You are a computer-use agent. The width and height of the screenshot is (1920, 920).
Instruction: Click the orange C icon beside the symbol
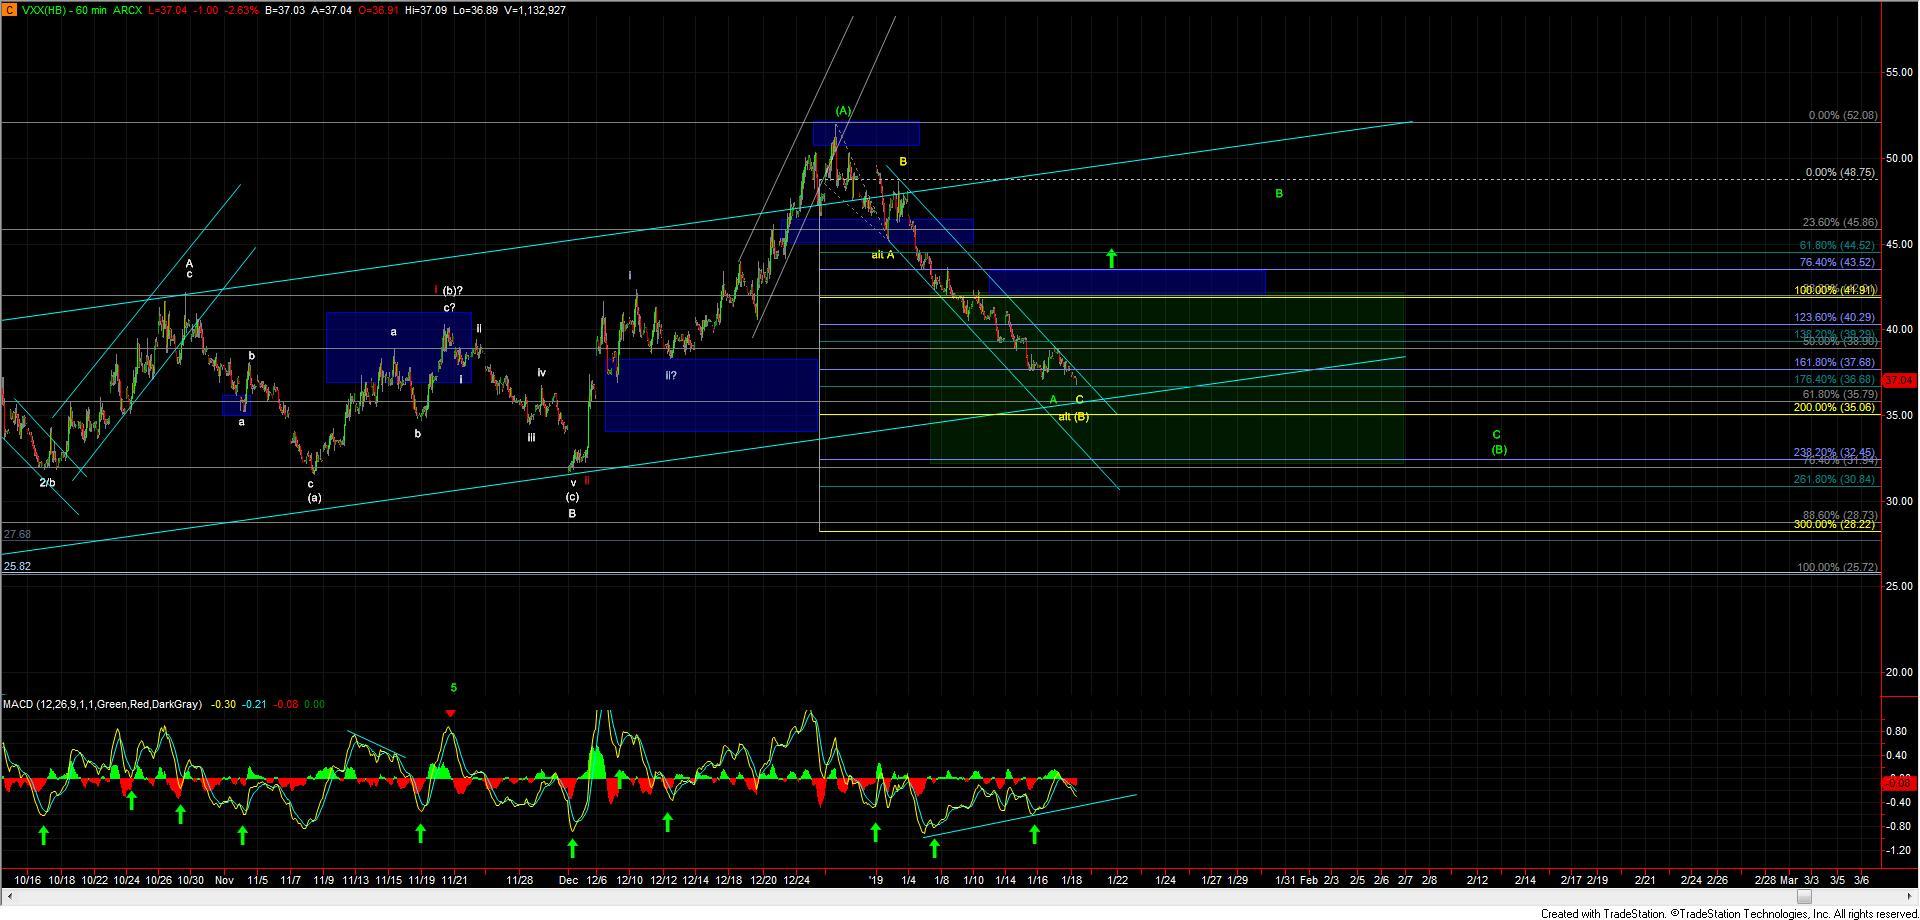click(x=8, y=9)
